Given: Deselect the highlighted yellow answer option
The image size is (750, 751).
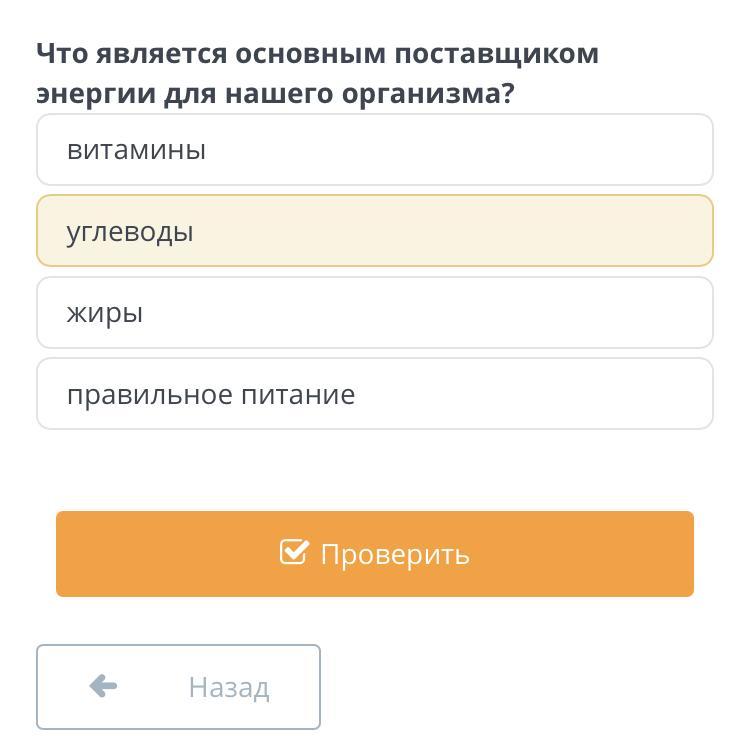Looking at the screenshot, I should coord(374,231).
